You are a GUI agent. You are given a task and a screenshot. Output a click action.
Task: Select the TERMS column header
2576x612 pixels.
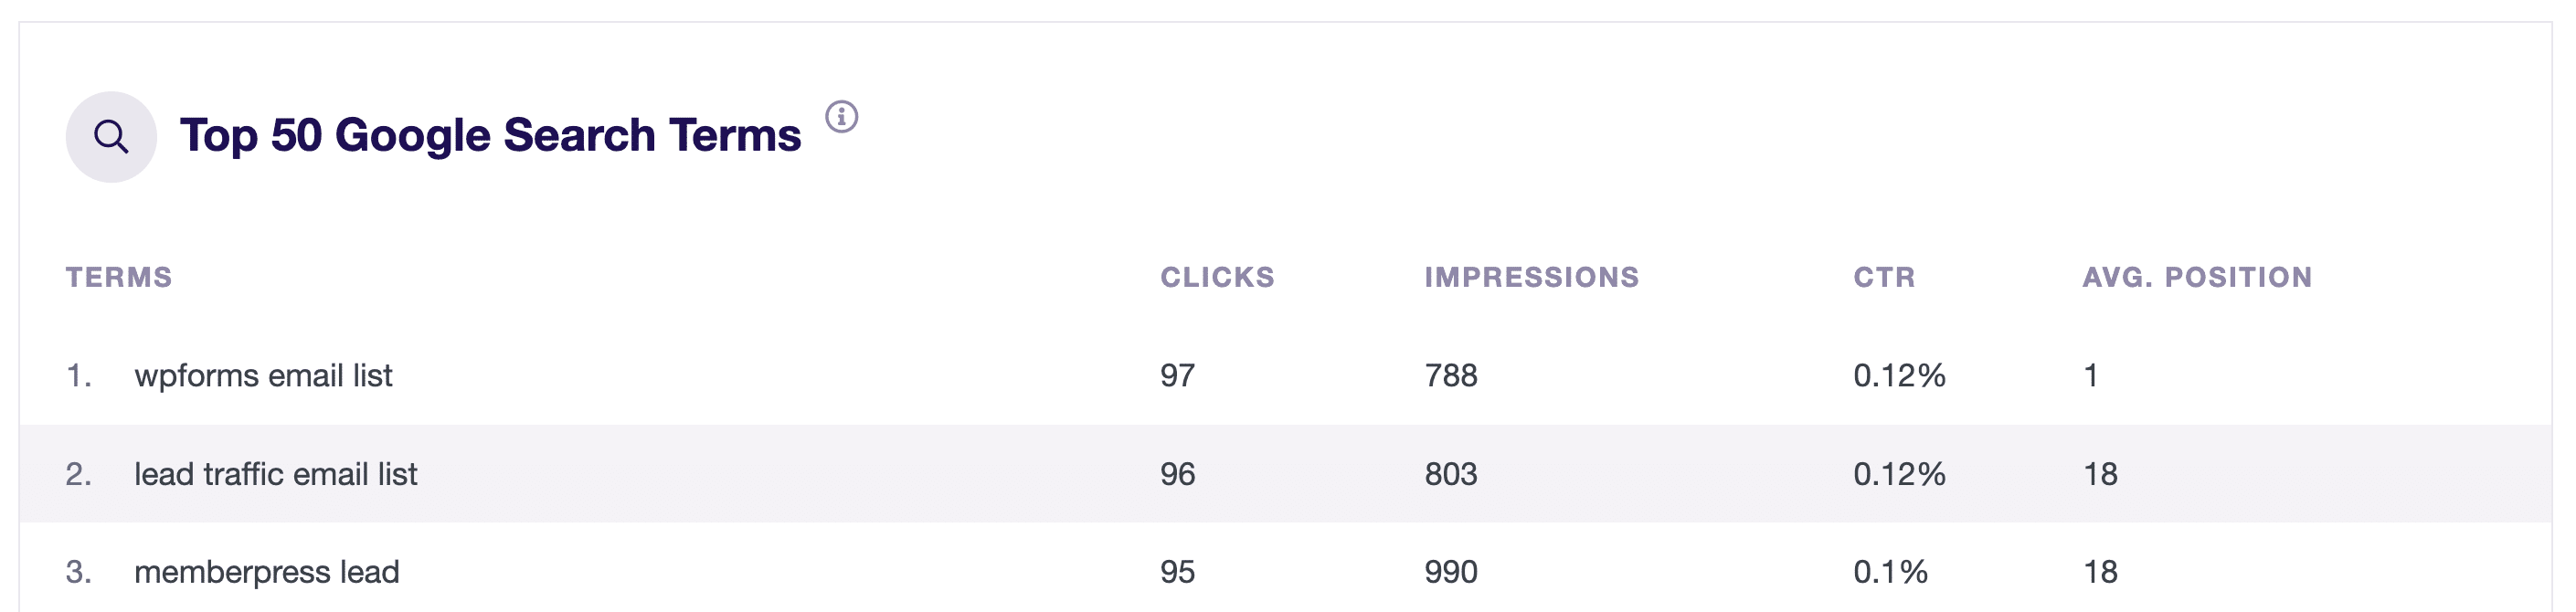pyautogui.click(x=119, y=277)
